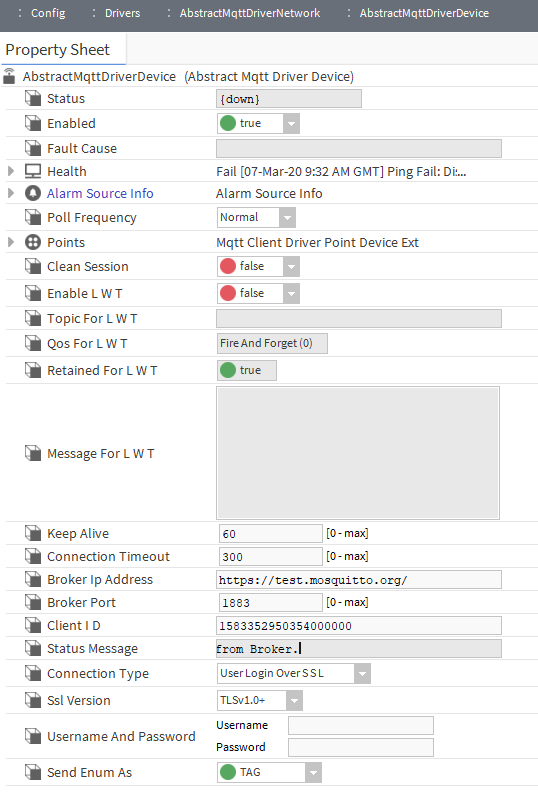This screenshot has width=538, height=801.
Task: Click the Status Message 'from Broker.' field
Action: 359,648
